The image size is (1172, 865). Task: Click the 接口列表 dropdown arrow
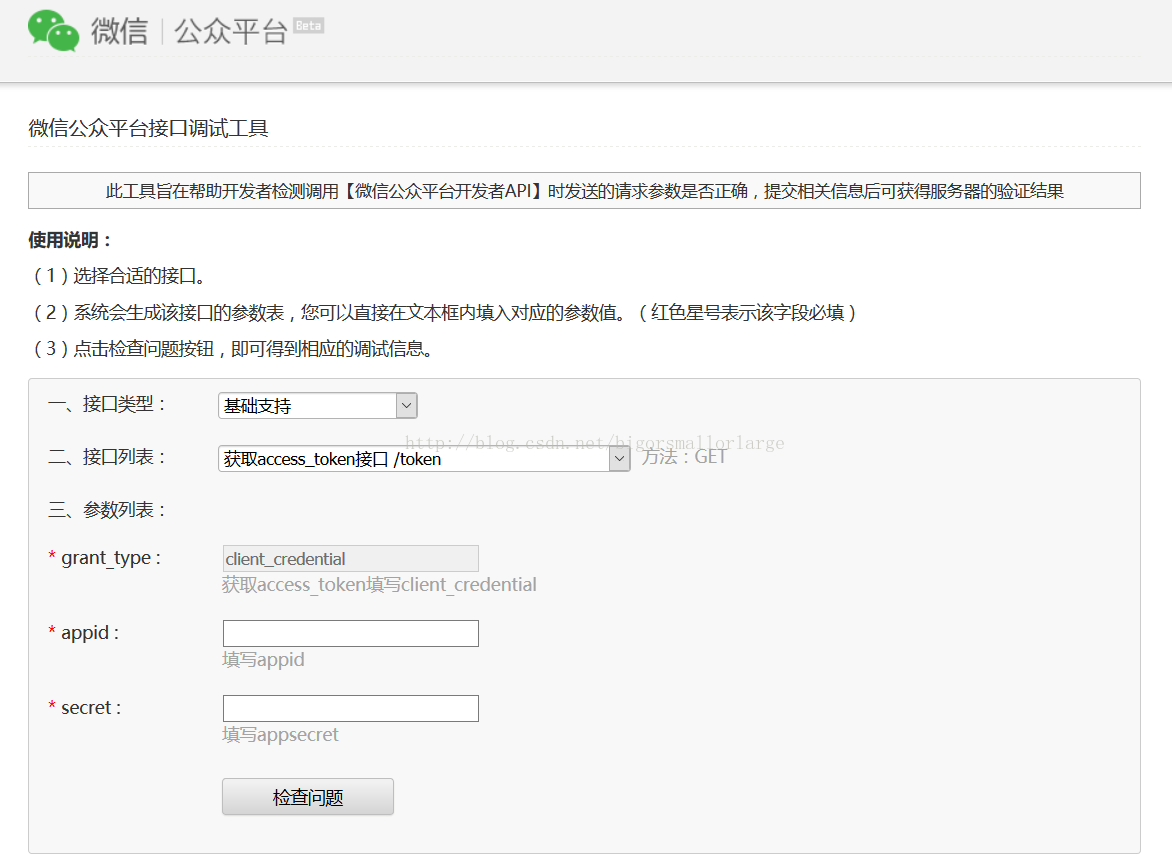pos(621,457)
